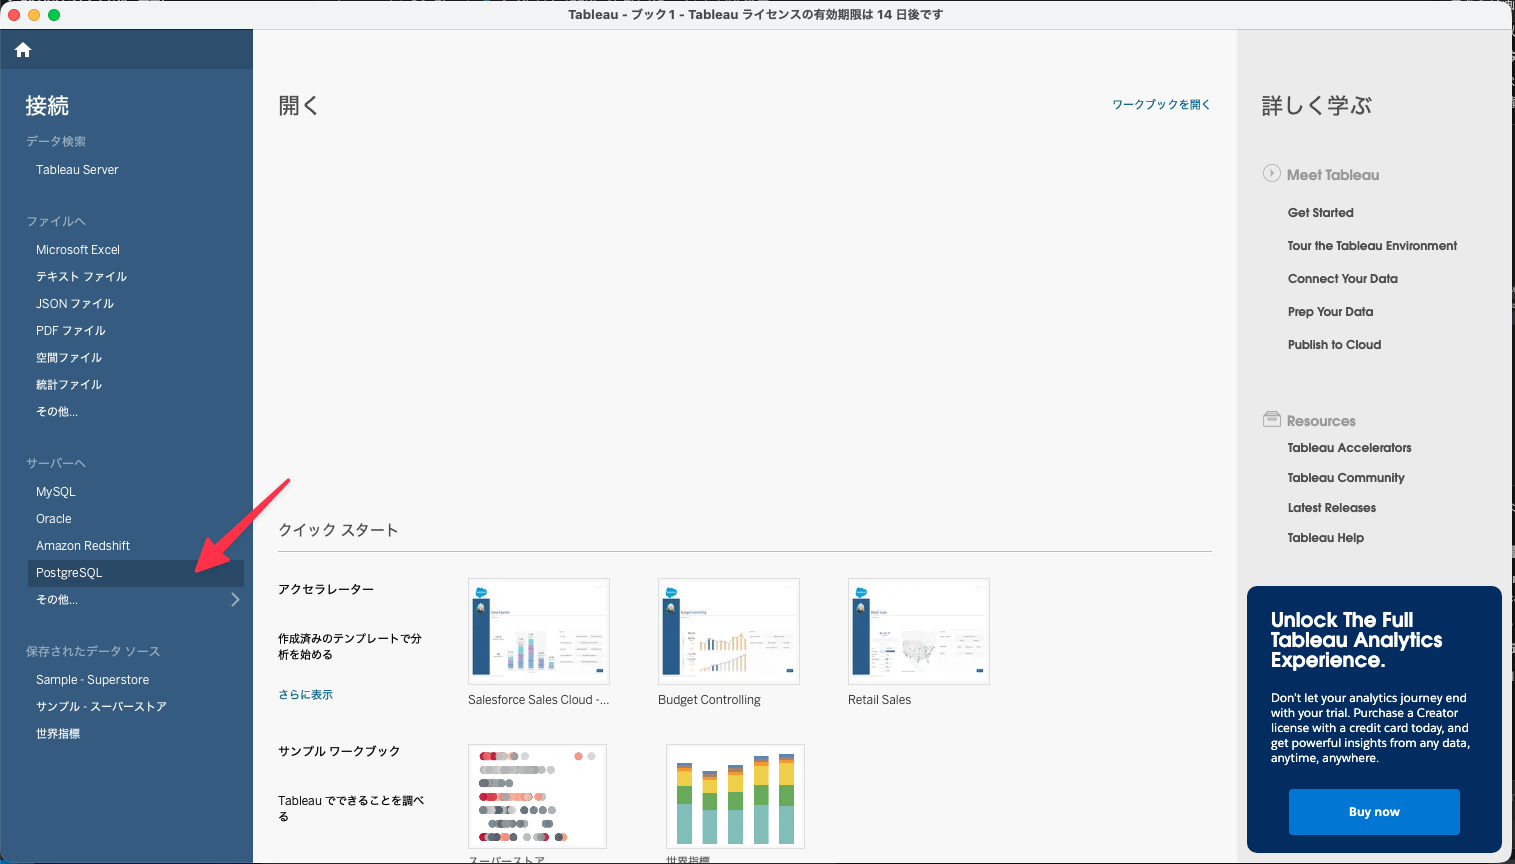
Task: Open the 世界指標 sample workbook bar chart
Action: pos(735,796)
